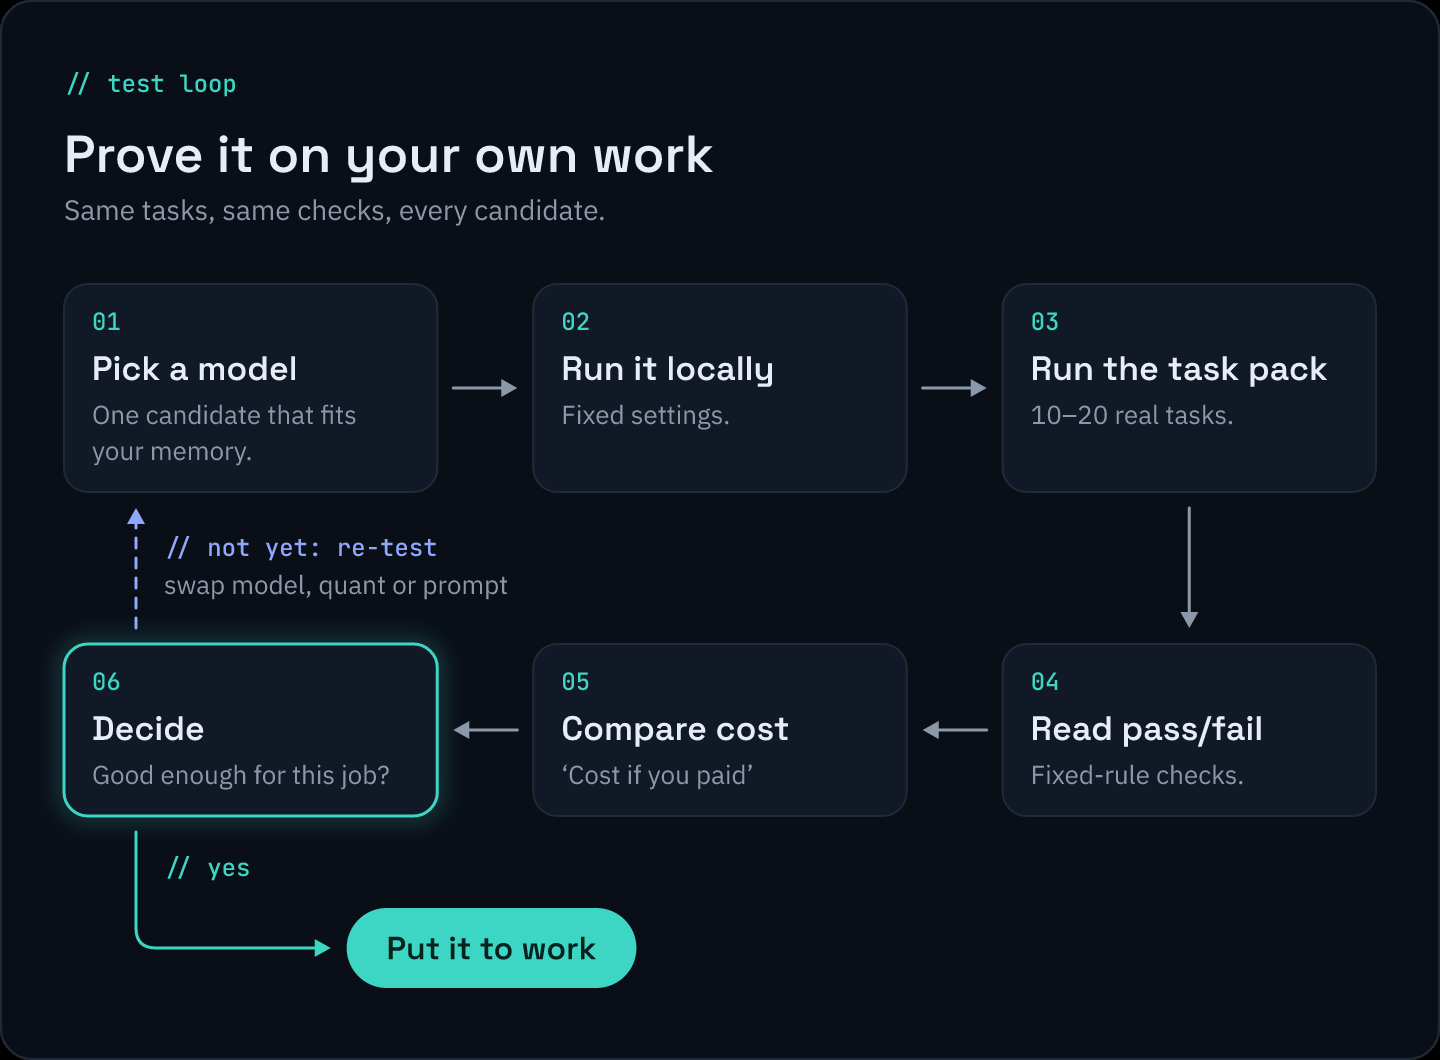Click the "04" step number

[1045, 682]
